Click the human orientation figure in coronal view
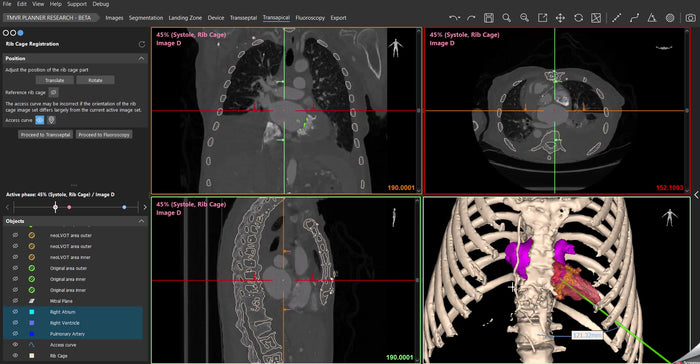 tap(396, 48)
